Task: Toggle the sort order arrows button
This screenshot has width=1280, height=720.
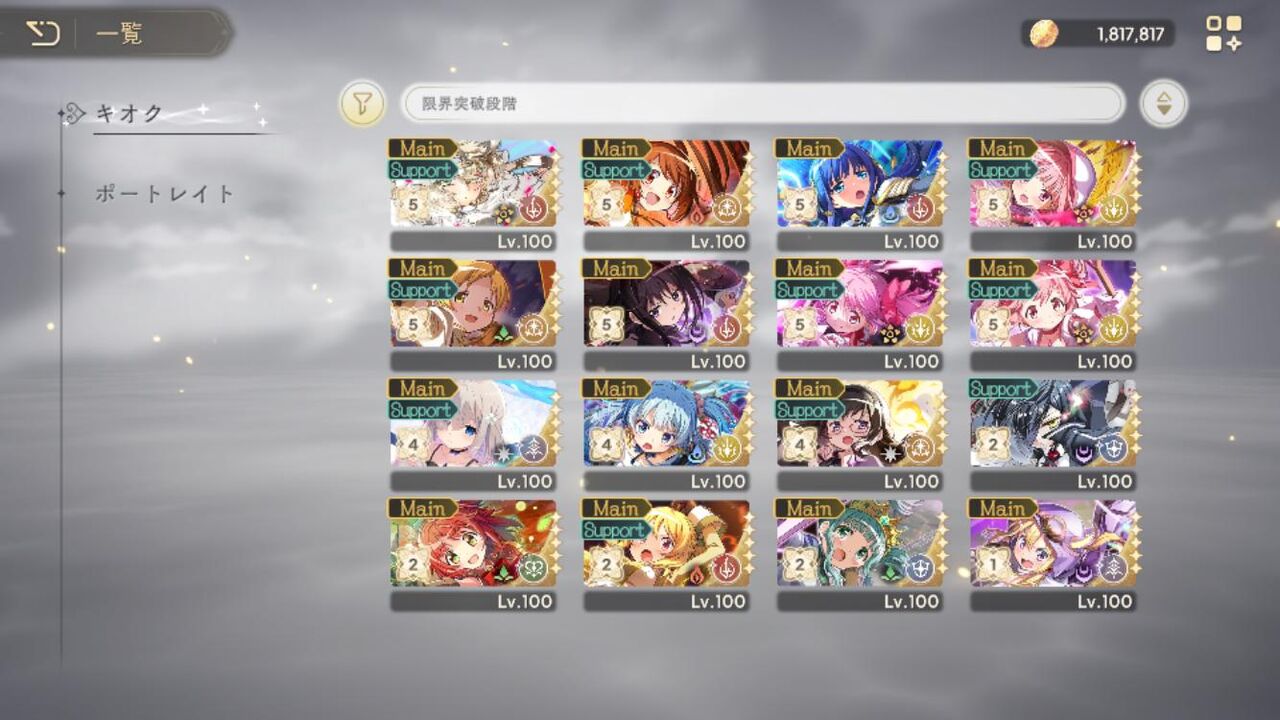Action: coord(1164,103)
